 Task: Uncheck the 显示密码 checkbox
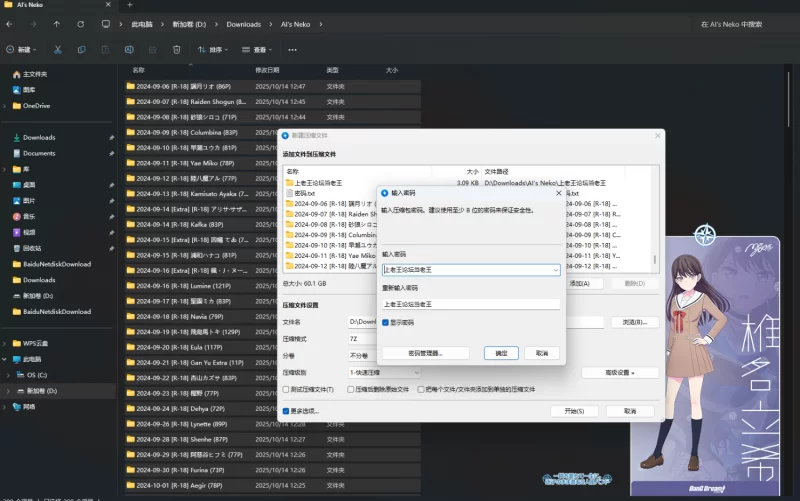click(x=386, y=322)
